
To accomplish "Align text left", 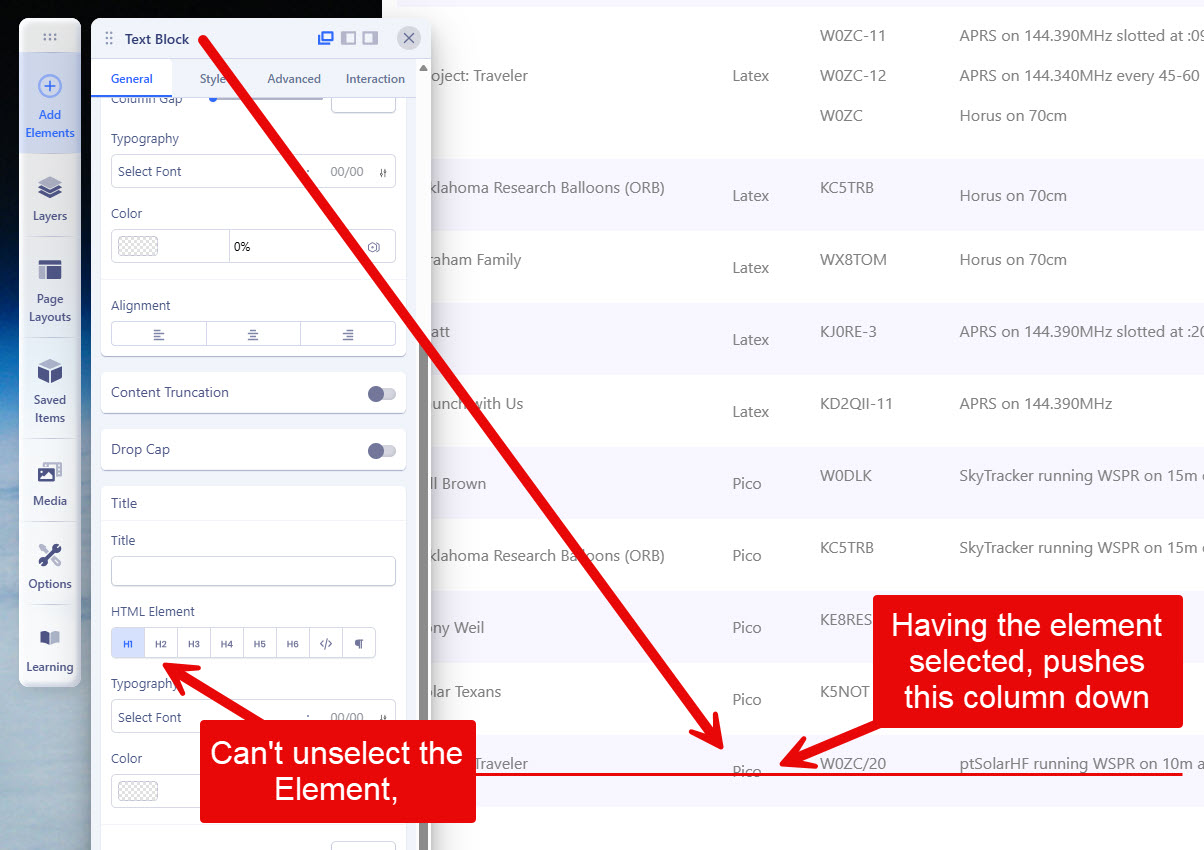I will pos(159,334).
